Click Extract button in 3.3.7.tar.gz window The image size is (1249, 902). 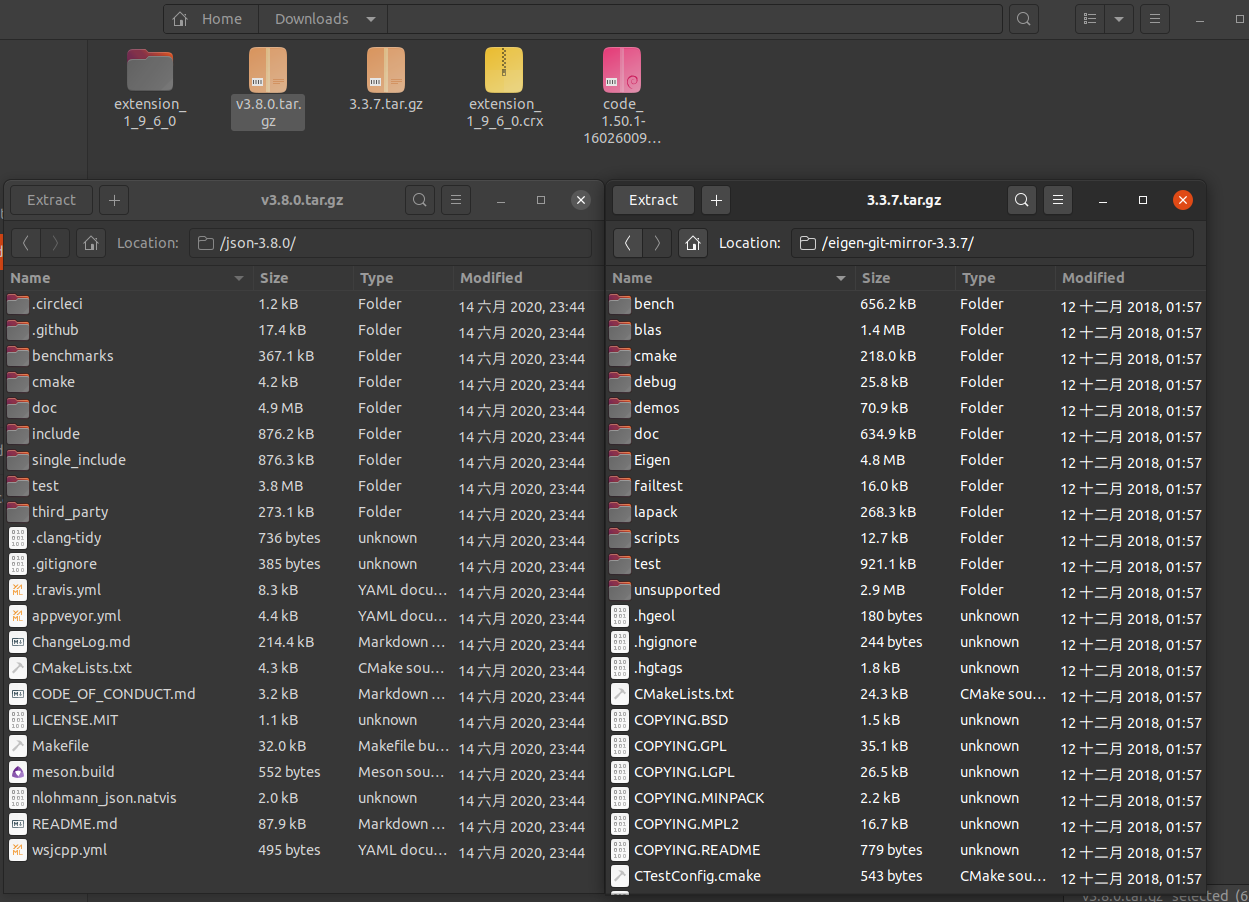click(x=653, y=200)
